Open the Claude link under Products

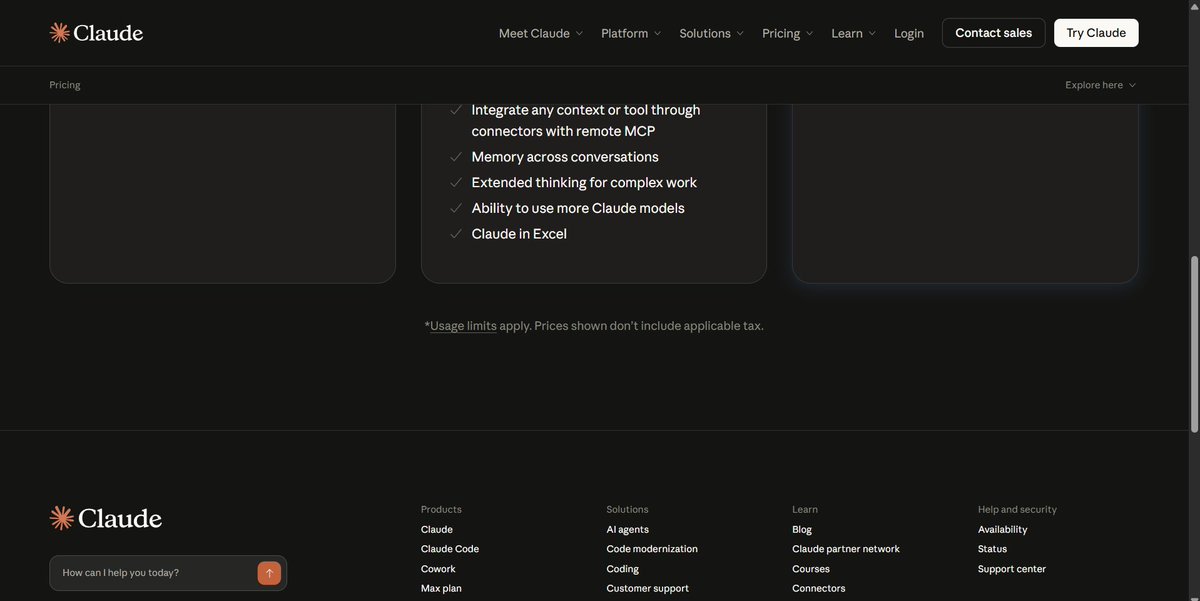(x=437, y=530)
